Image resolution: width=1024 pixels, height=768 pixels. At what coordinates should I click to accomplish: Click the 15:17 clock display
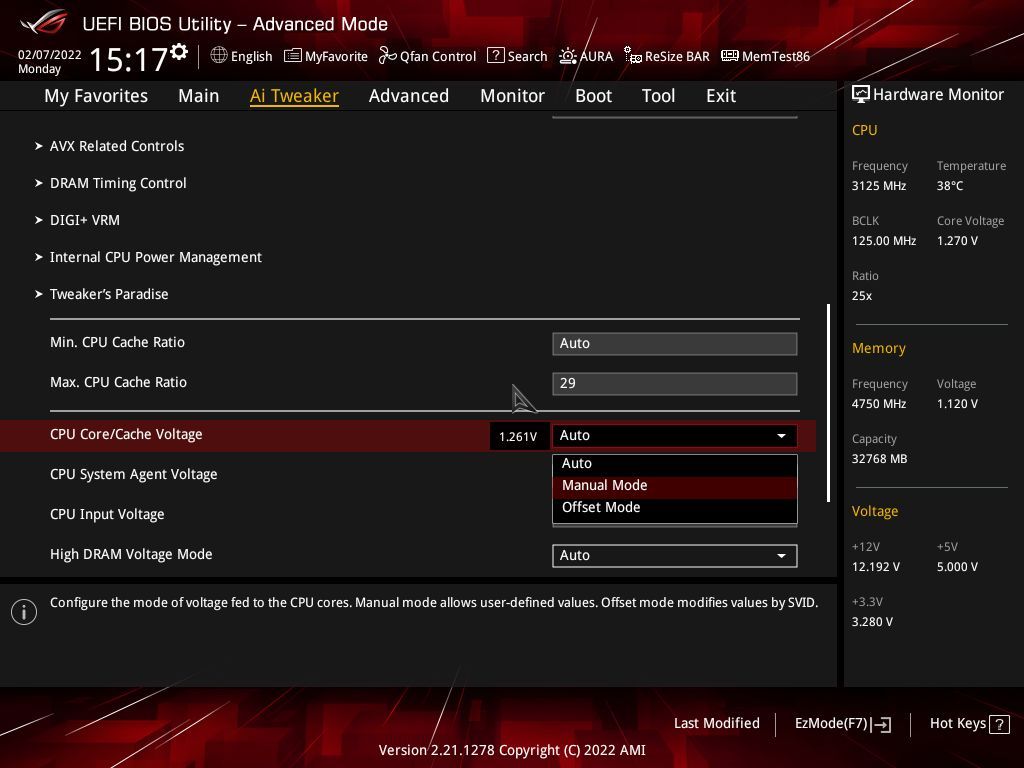click(129, 59)
